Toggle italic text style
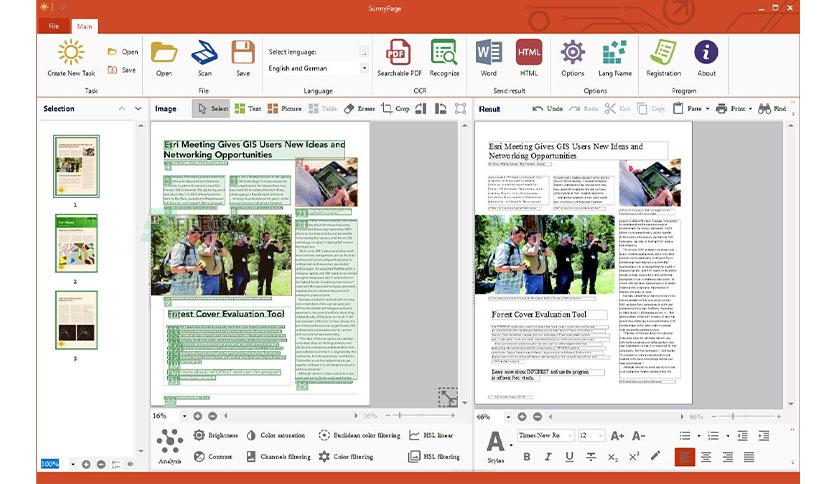The width and height of the screenshot is (836, 484). [x=548, y=457]
